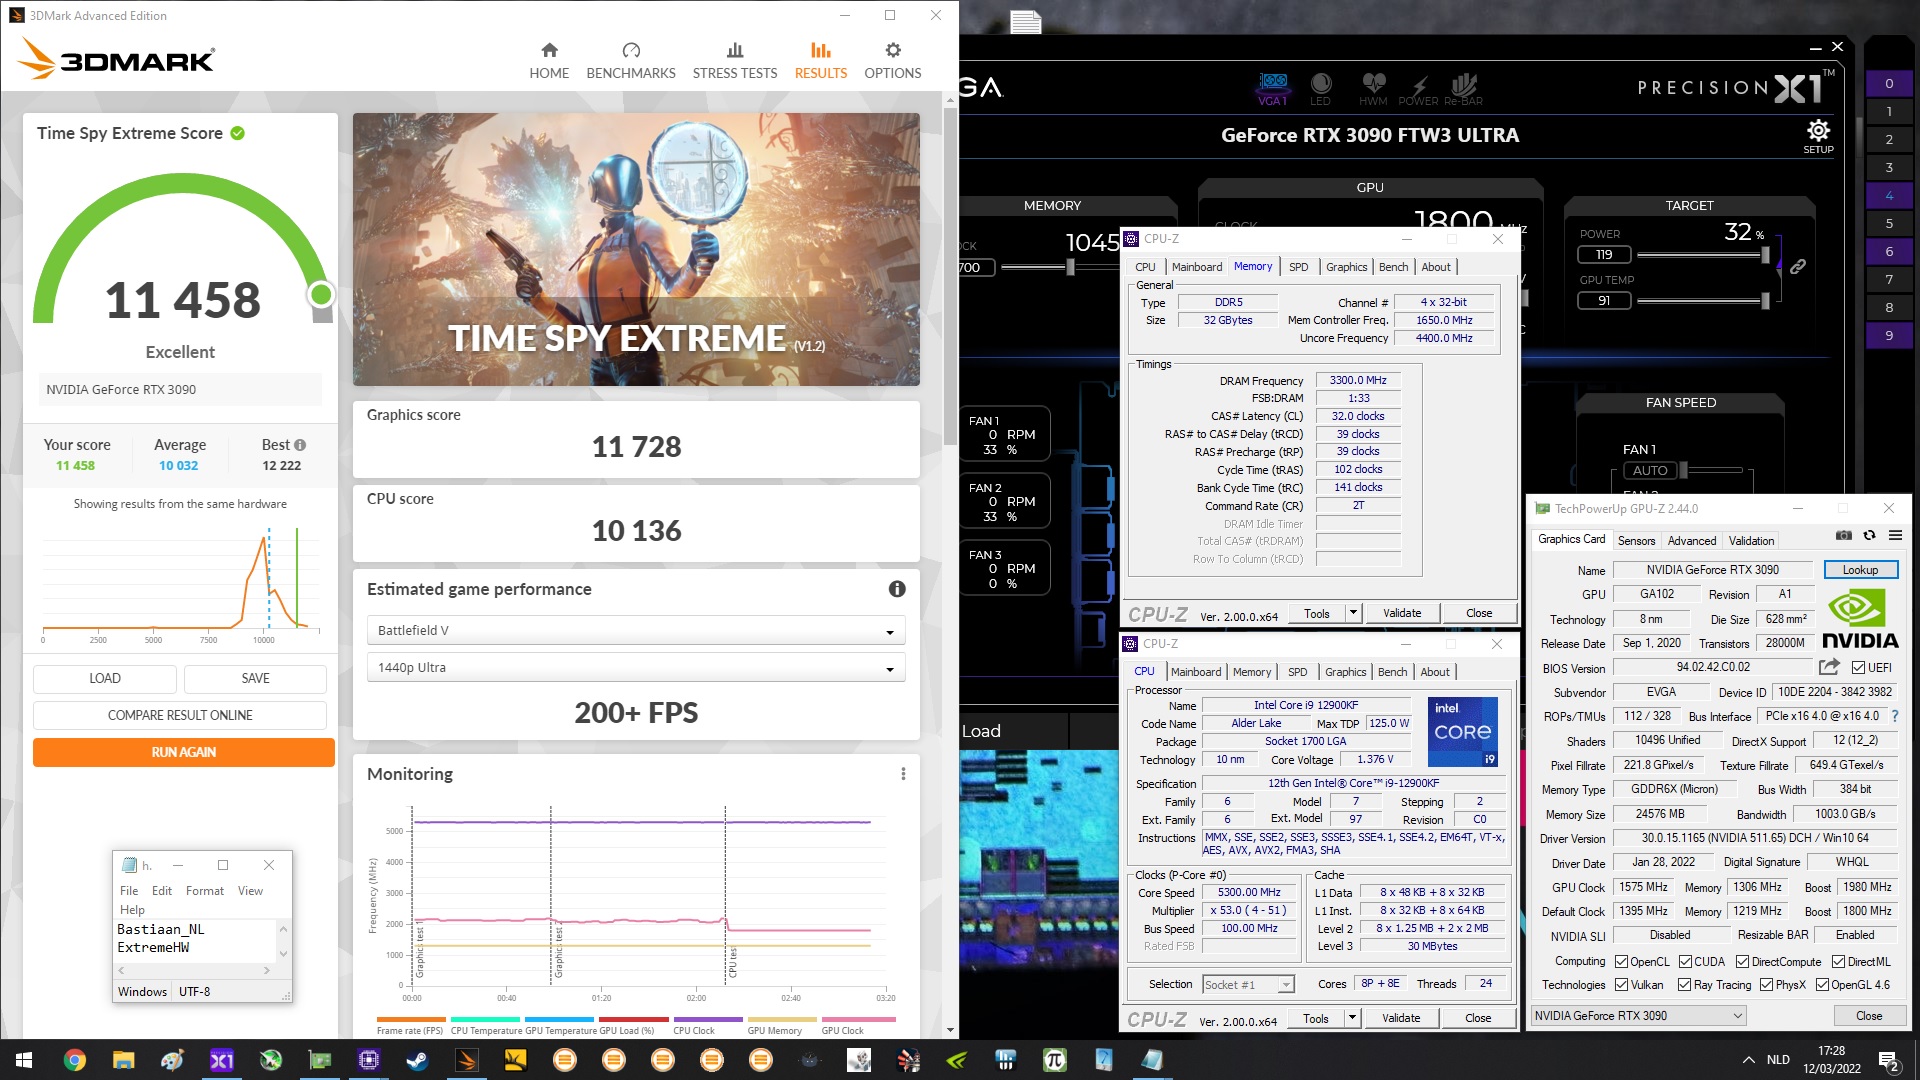1920x1080 pixels.
Task: Open Windows Start menu
Action: click(24, 1060)
